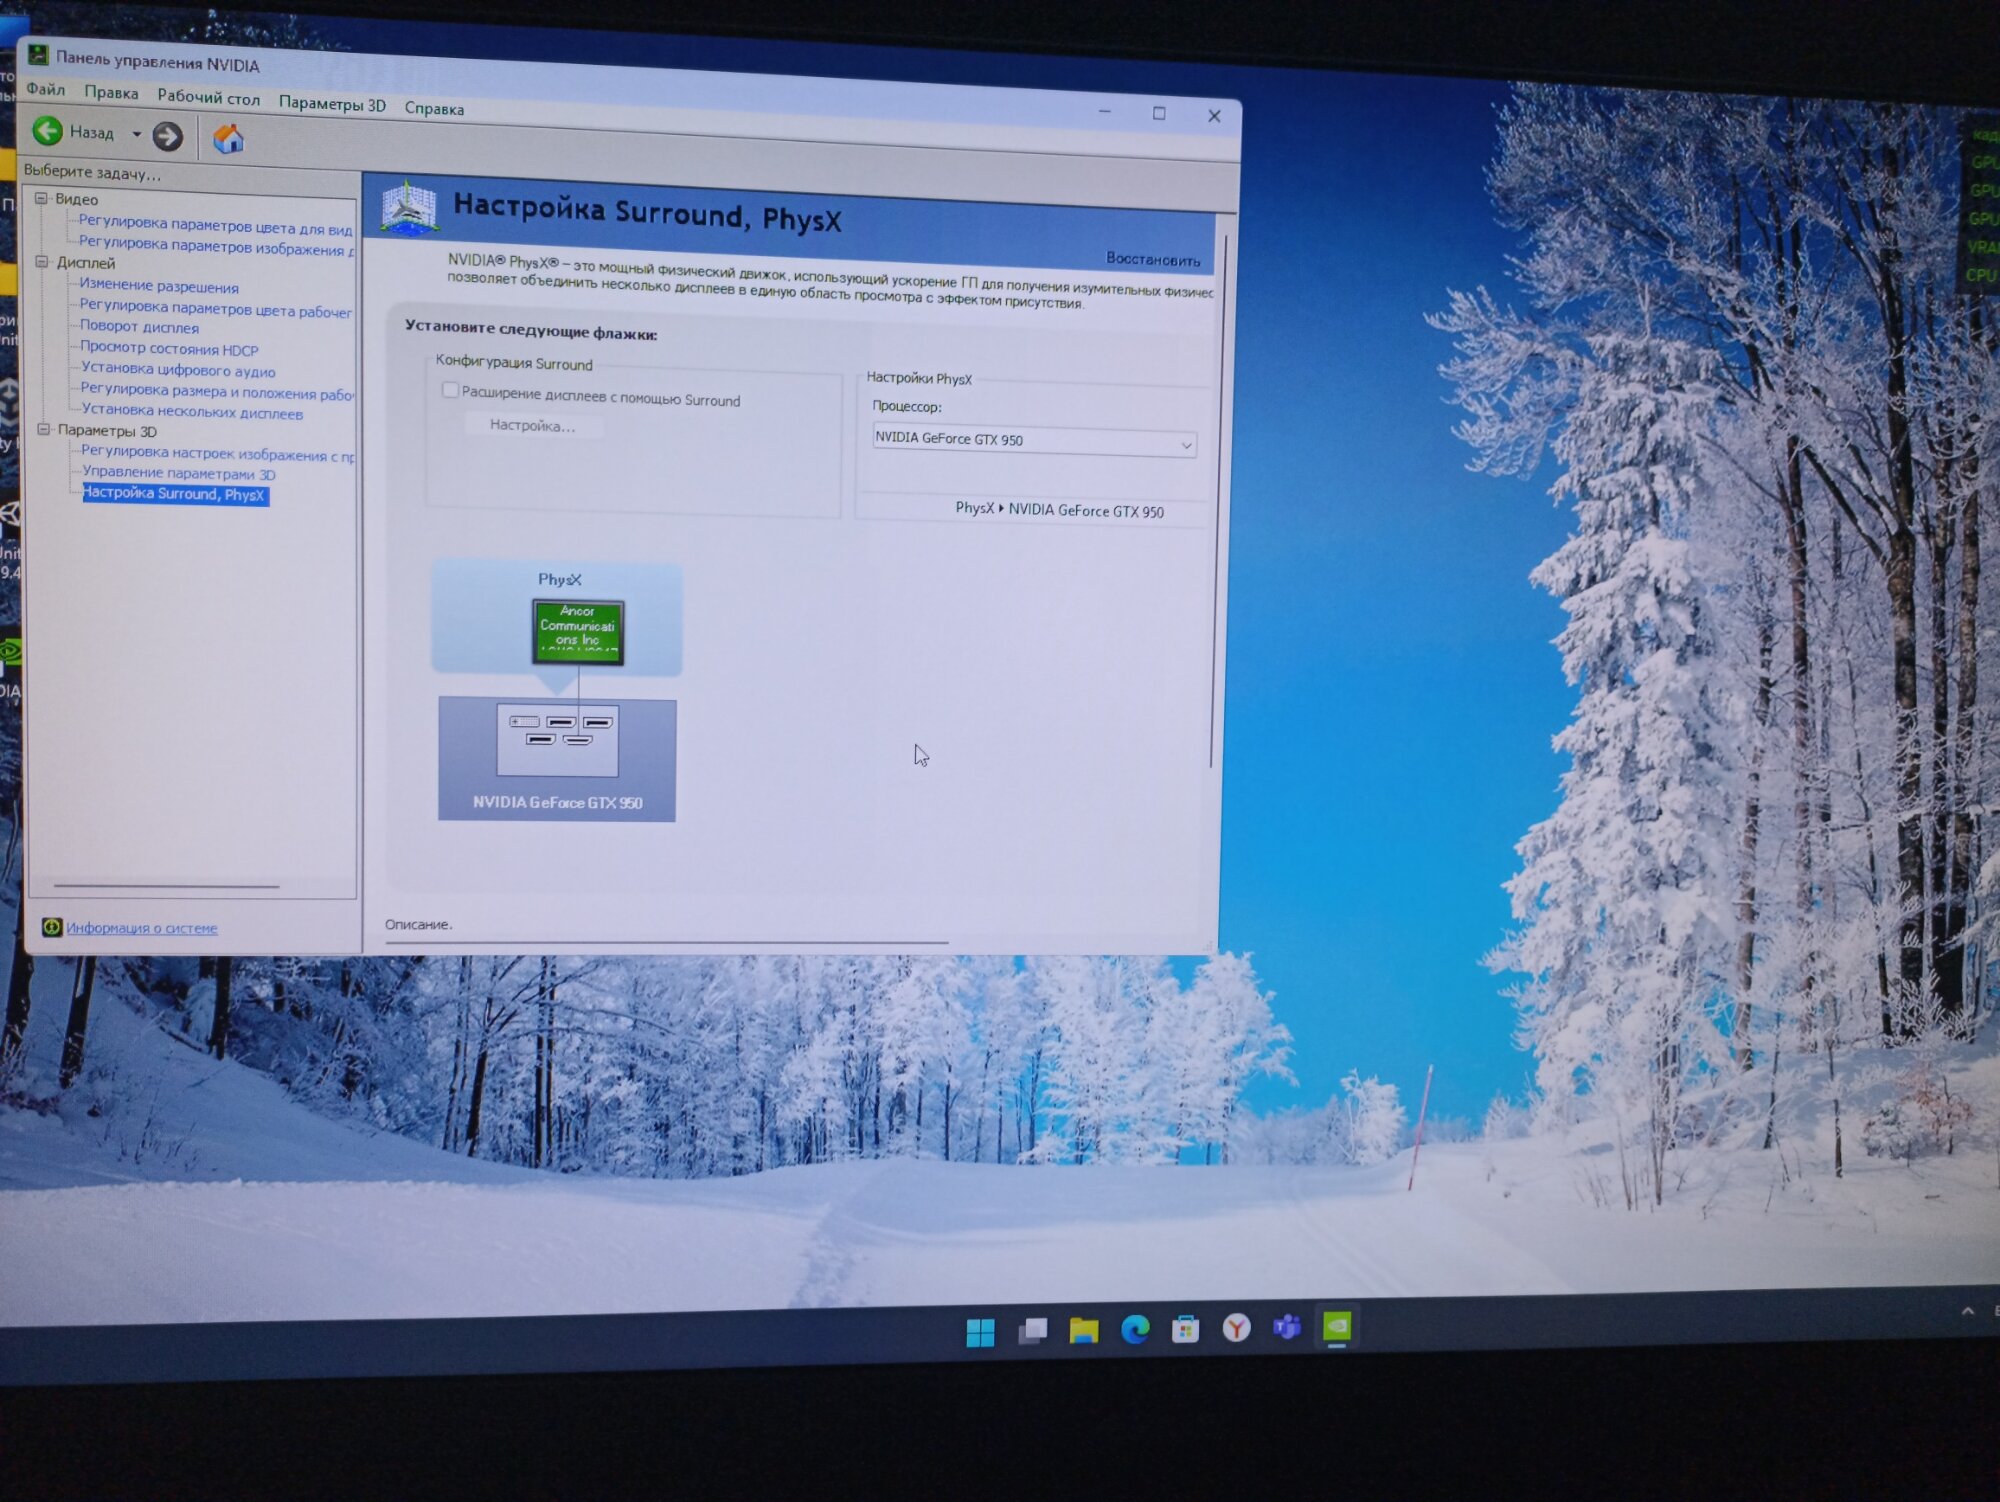Viewport: 2000px width, 1502px height.
Task: Launch Microsoft Edge from the taskbar
Action: [x=1135, y=1328]
